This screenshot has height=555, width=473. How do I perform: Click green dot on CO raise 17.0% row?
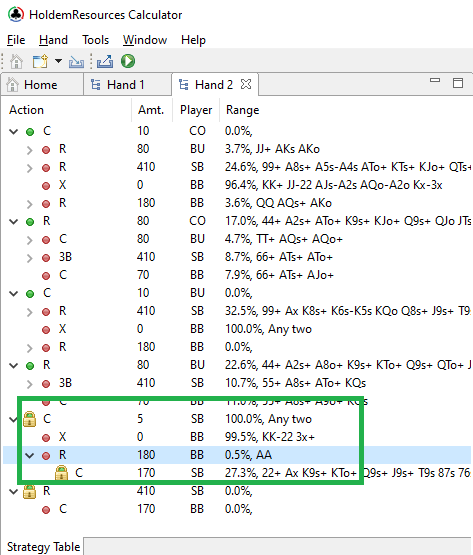pos(30,222)
